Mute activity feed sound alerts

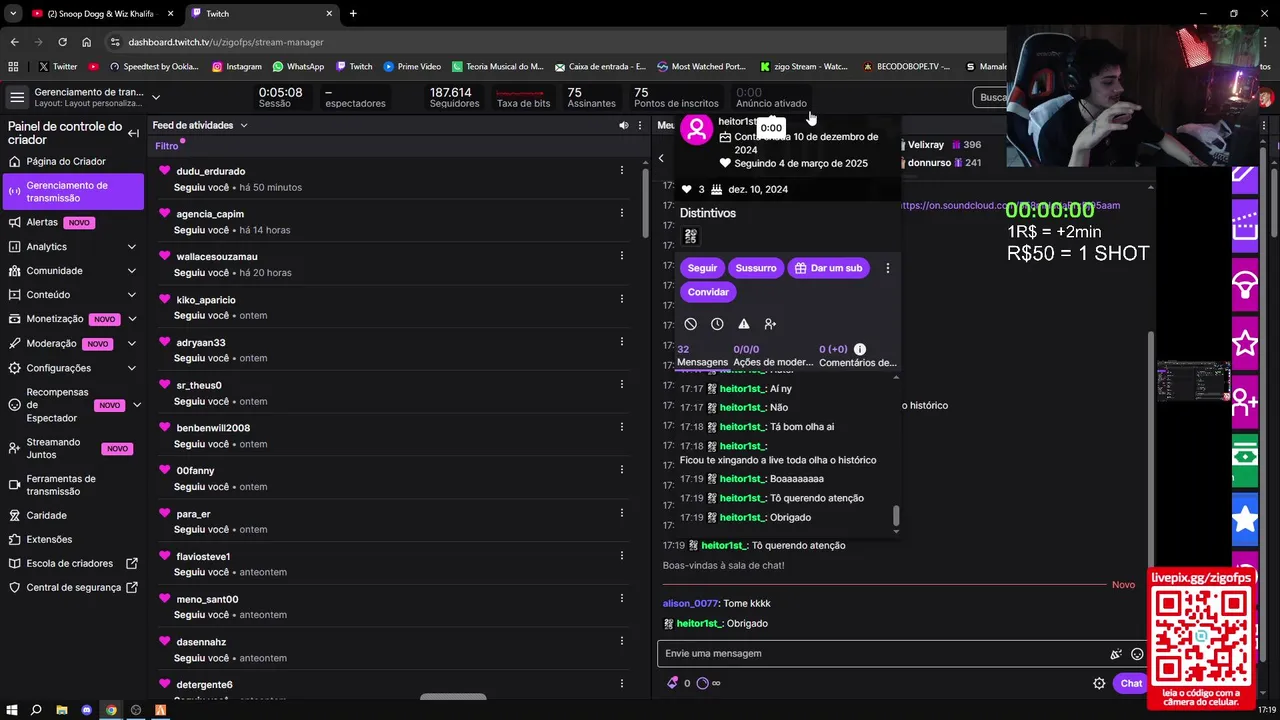[624, 125]
